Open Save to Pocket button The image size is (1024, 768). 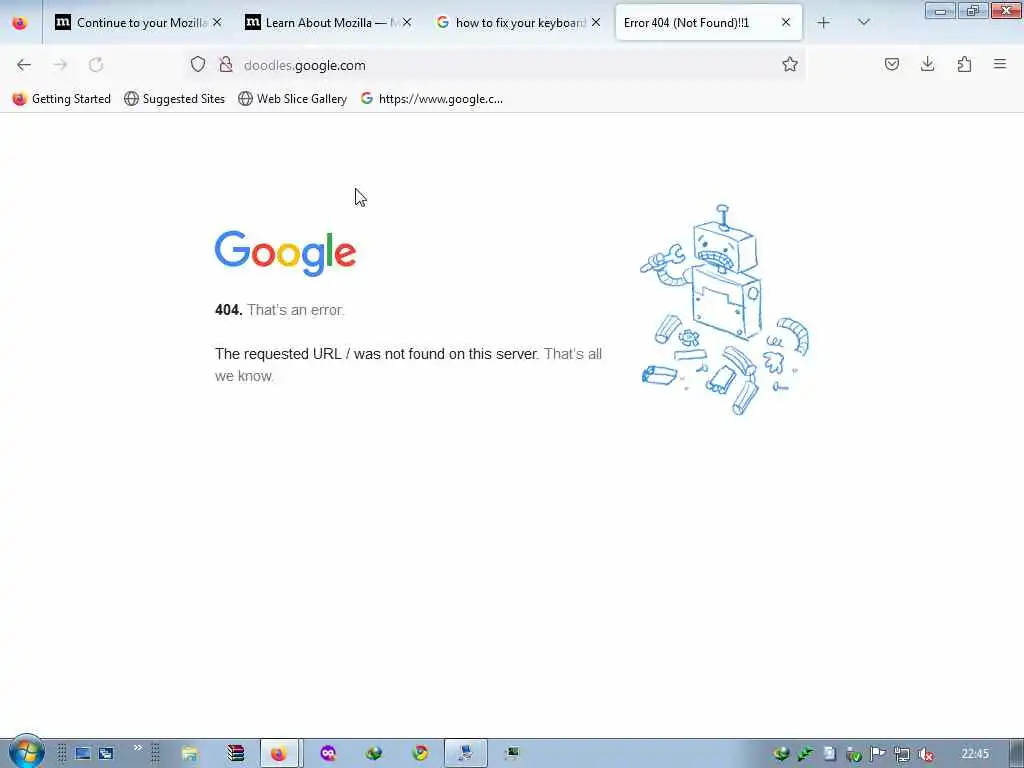[891, 64]
